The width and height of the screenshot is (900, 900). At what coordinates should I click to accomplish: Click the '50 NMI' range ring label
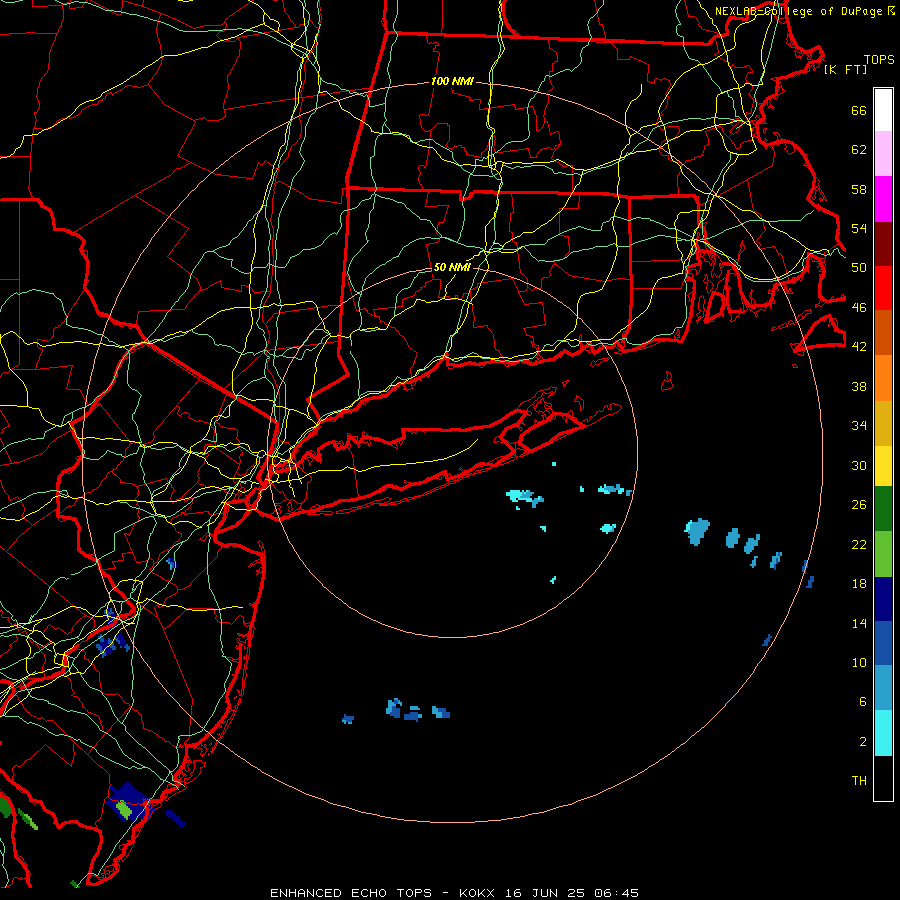[452, 267]
